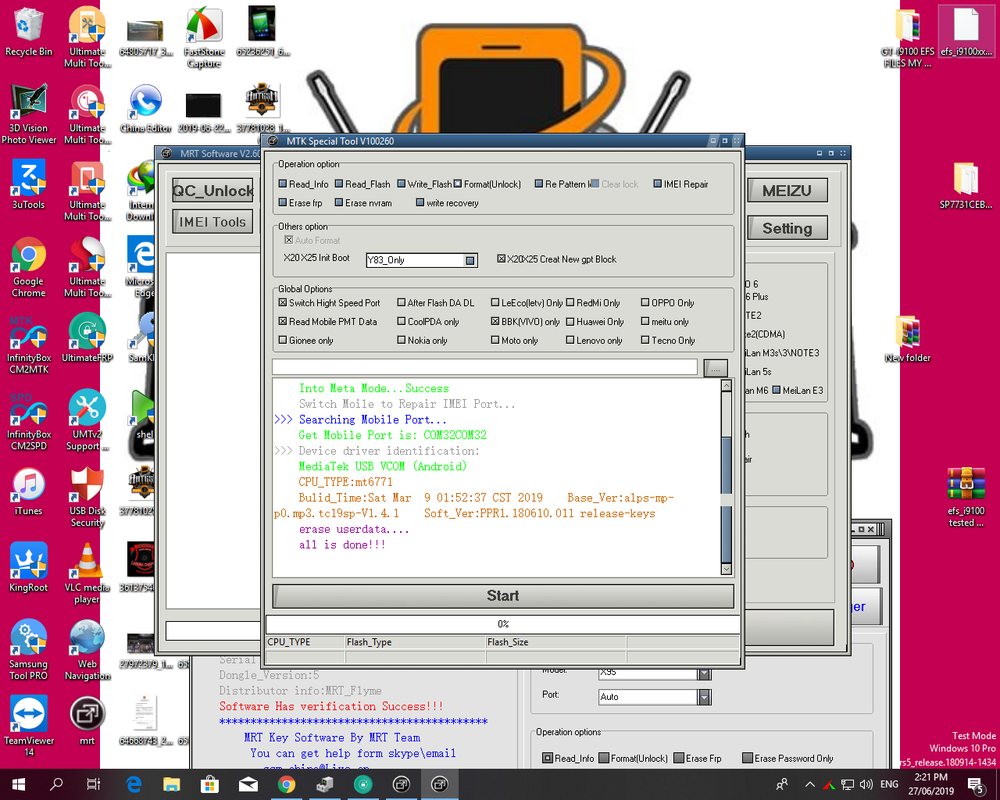Click Windows Start button on taskbar
1000x800 pixels.
click(x=18, y=784)
